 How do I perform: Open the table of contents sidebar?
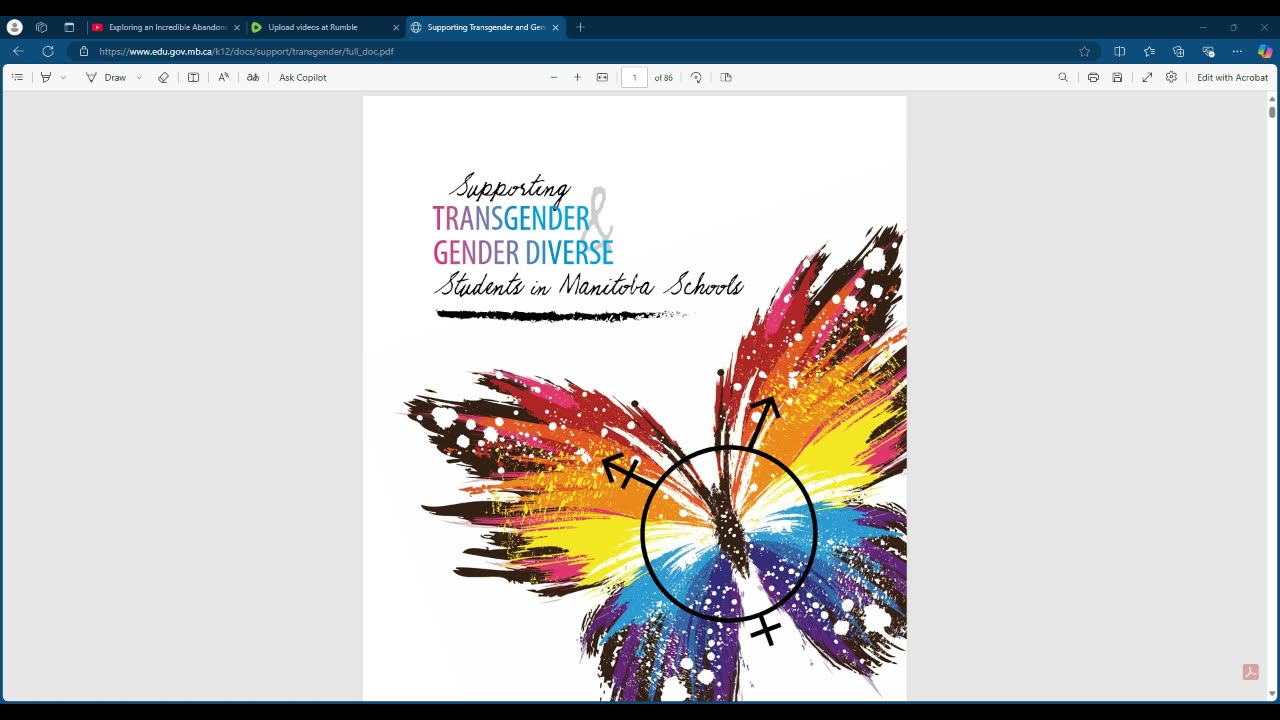point(17,77)
